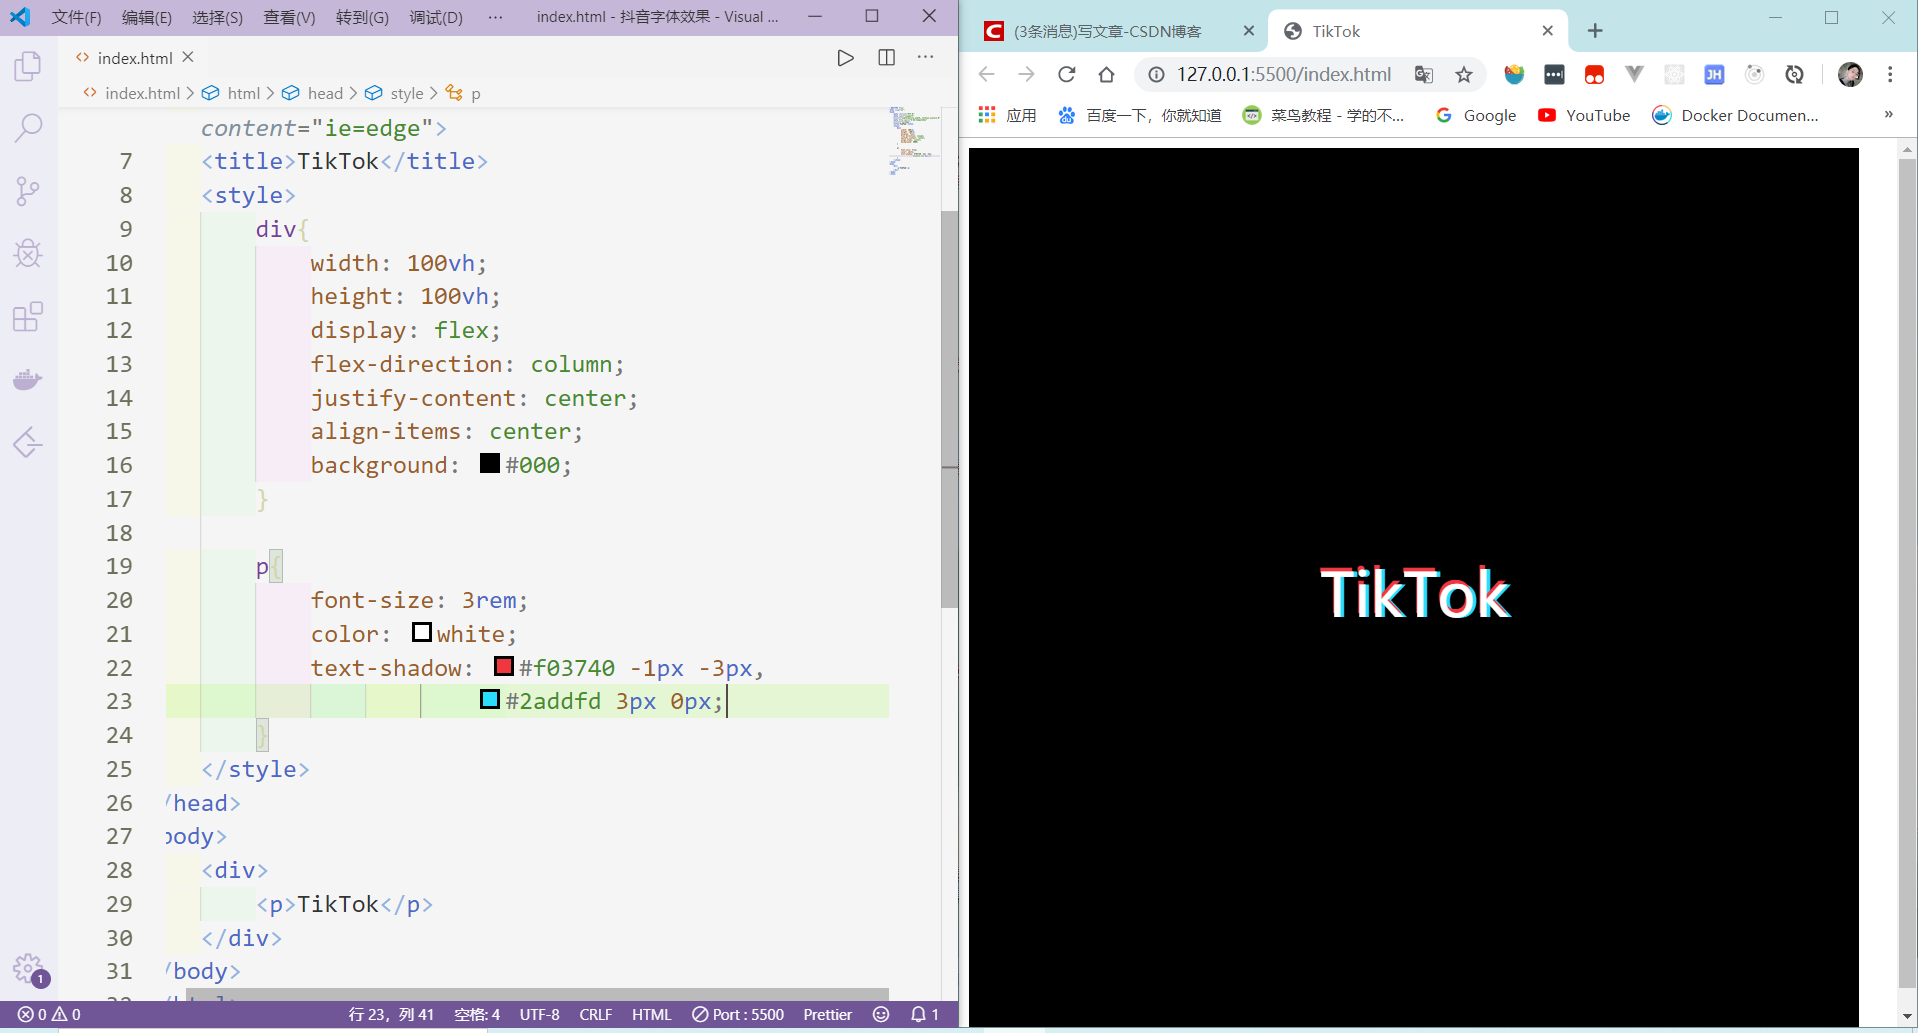Expand the editor's more actions ellipsis
The height and width of the screenshot is (1033, 1918).
click(926, 58)
